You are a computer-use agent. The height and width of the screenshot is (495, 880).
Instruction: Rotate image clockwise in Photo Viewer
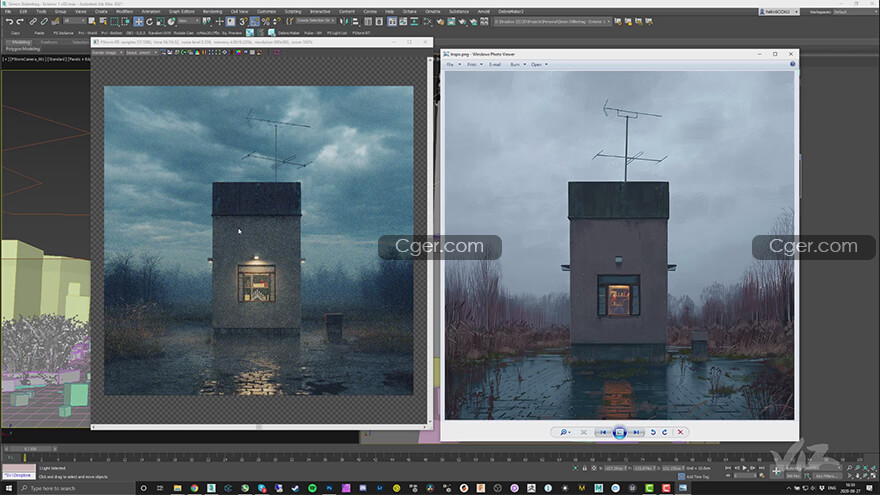point(664,432)
